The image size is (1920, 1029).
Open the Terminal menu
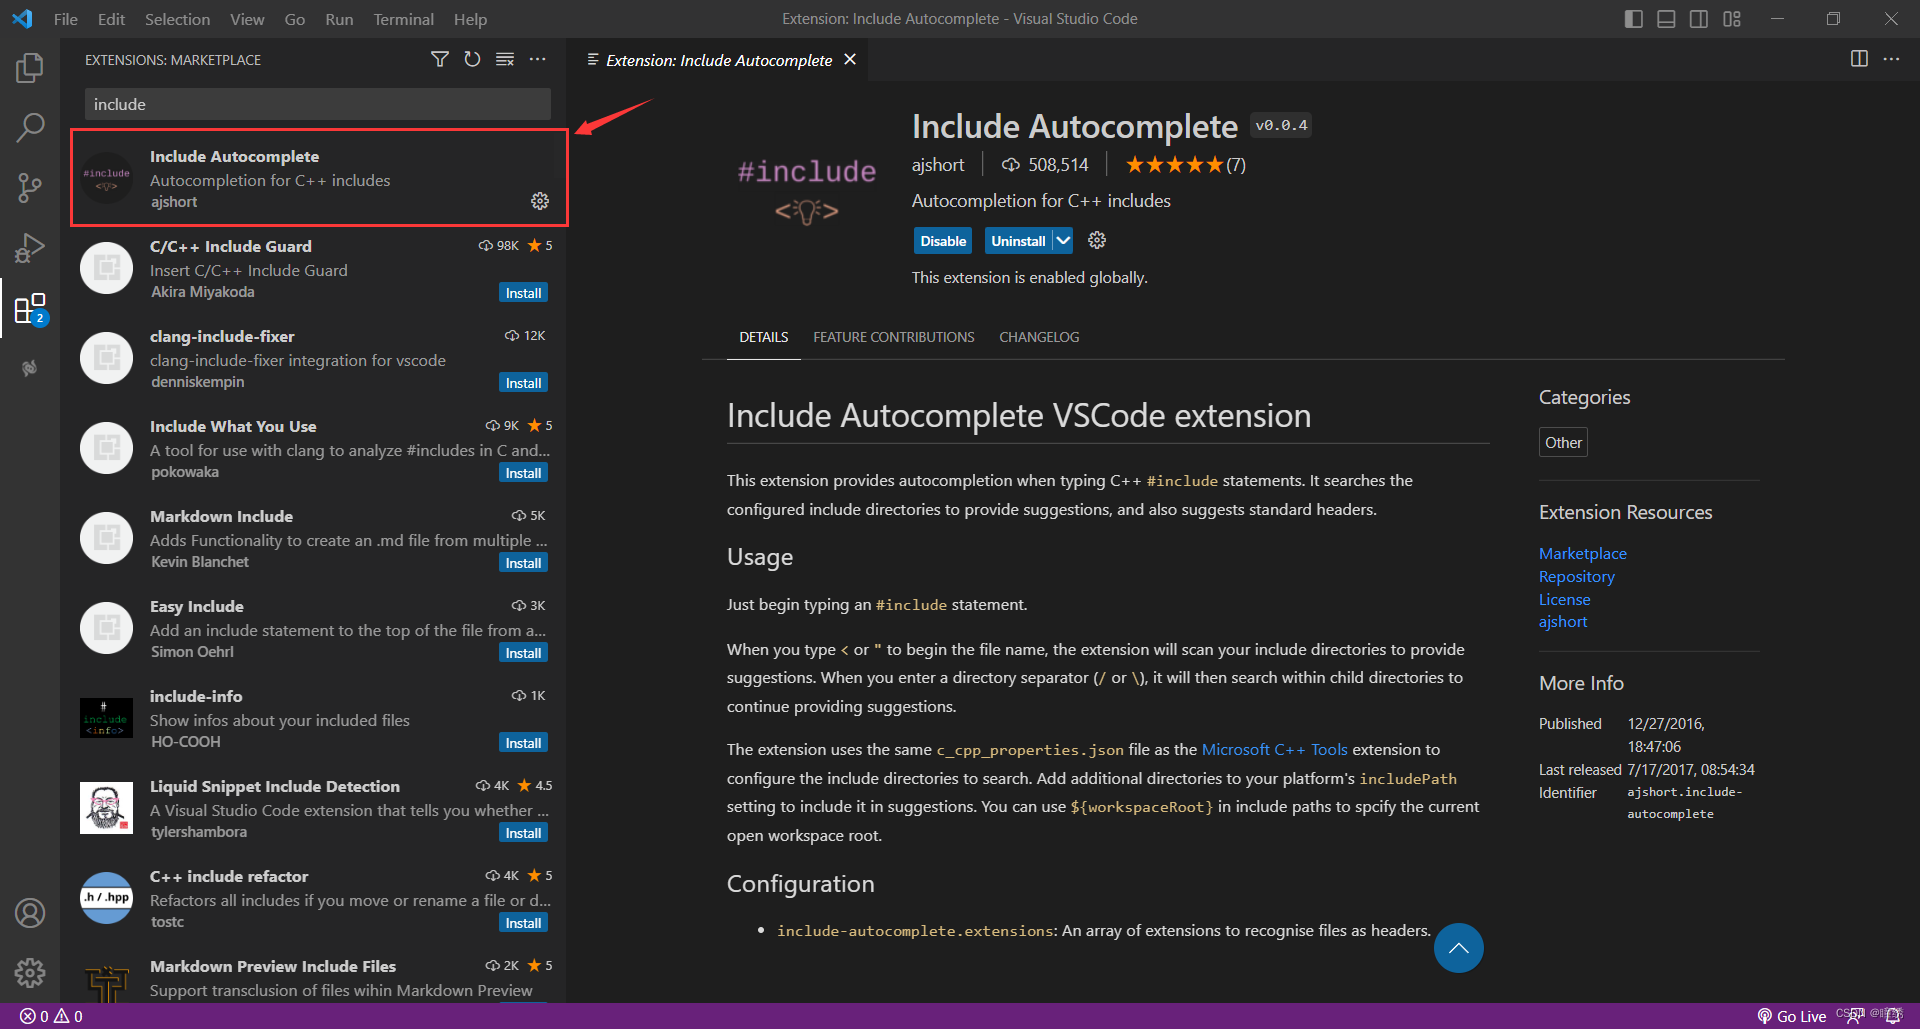[403, 19]
